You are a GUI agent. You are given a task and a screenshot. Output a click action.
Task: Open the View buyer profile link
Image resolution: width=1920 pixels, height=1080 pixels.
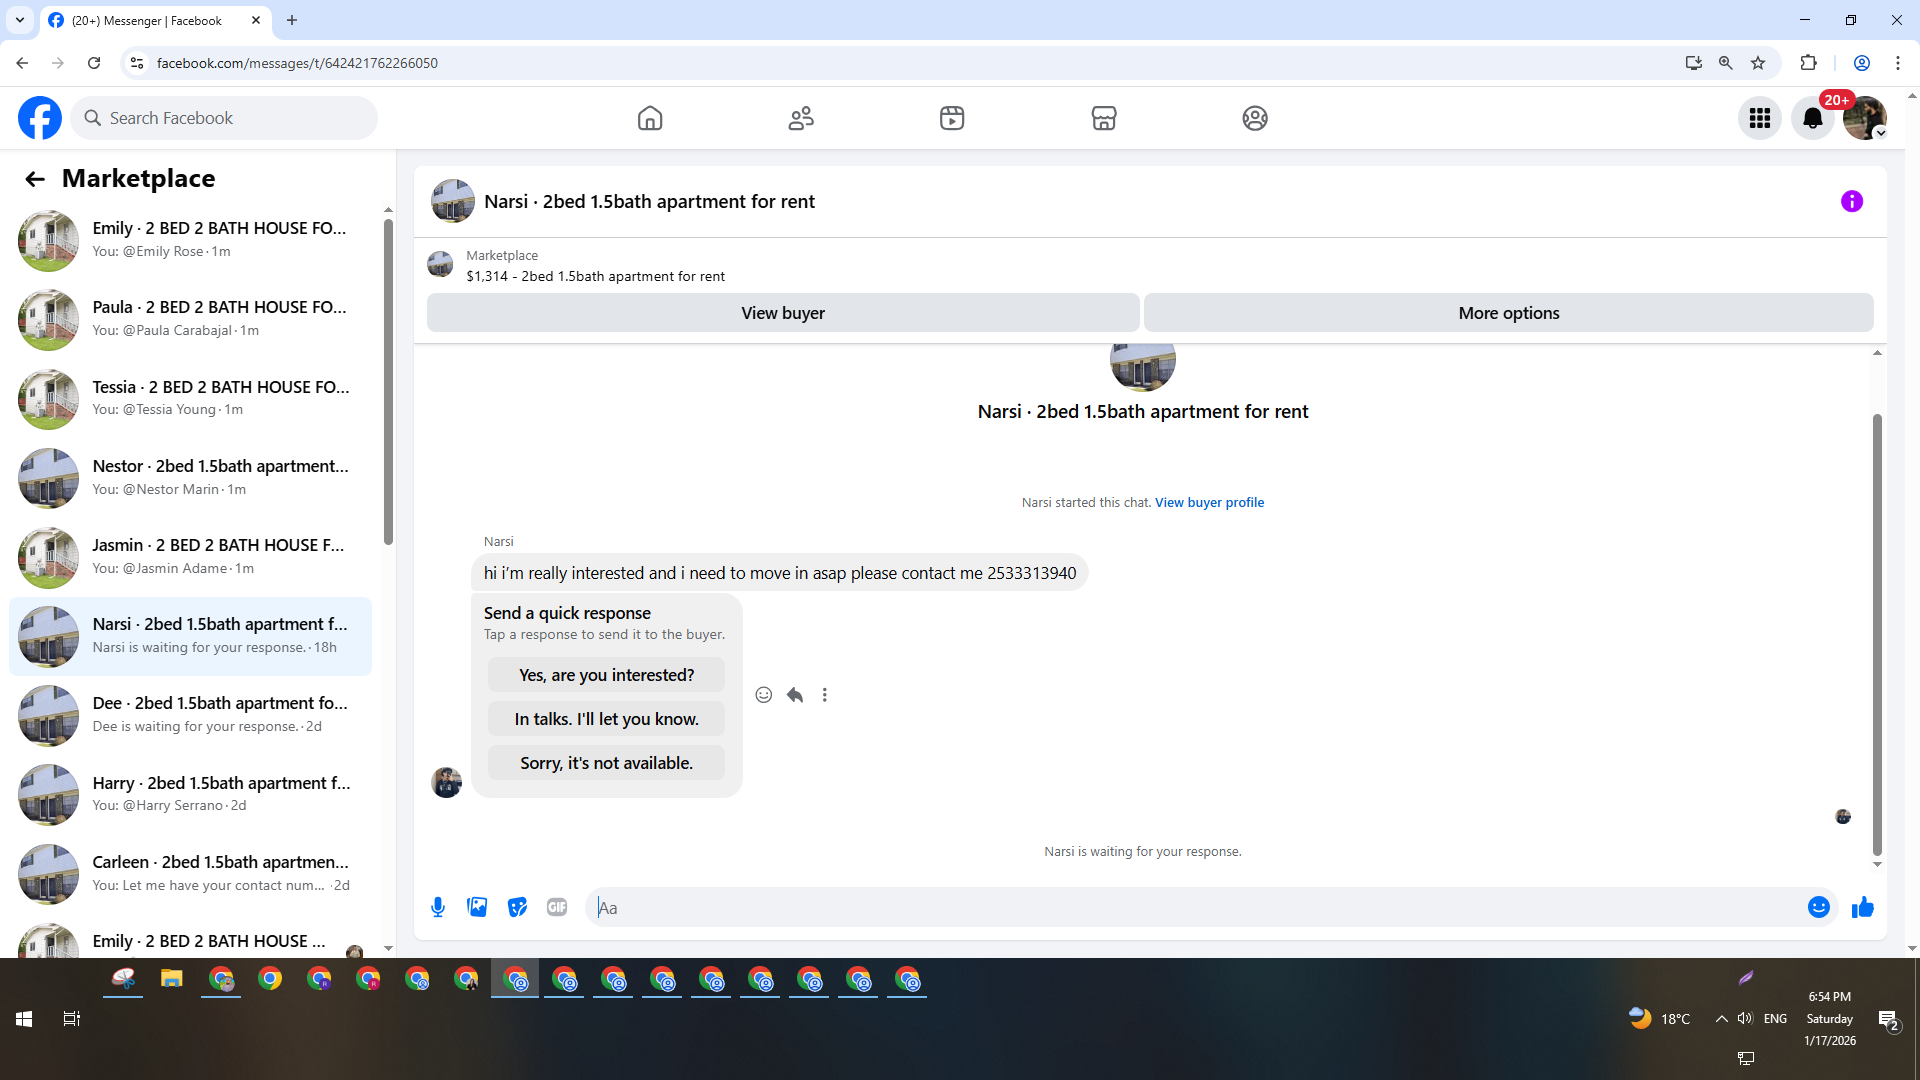click(1209, 502)
